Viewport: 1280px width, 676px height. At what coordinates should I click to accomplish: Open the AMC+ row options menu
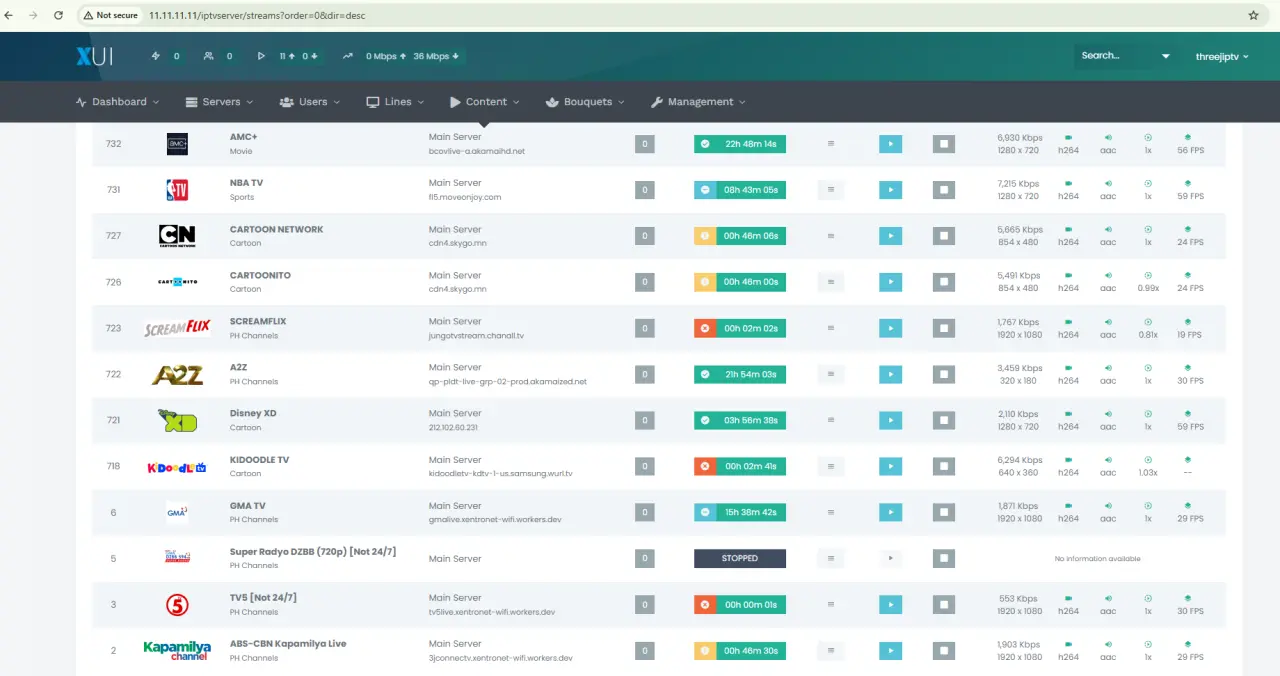(x=831, y=144)
